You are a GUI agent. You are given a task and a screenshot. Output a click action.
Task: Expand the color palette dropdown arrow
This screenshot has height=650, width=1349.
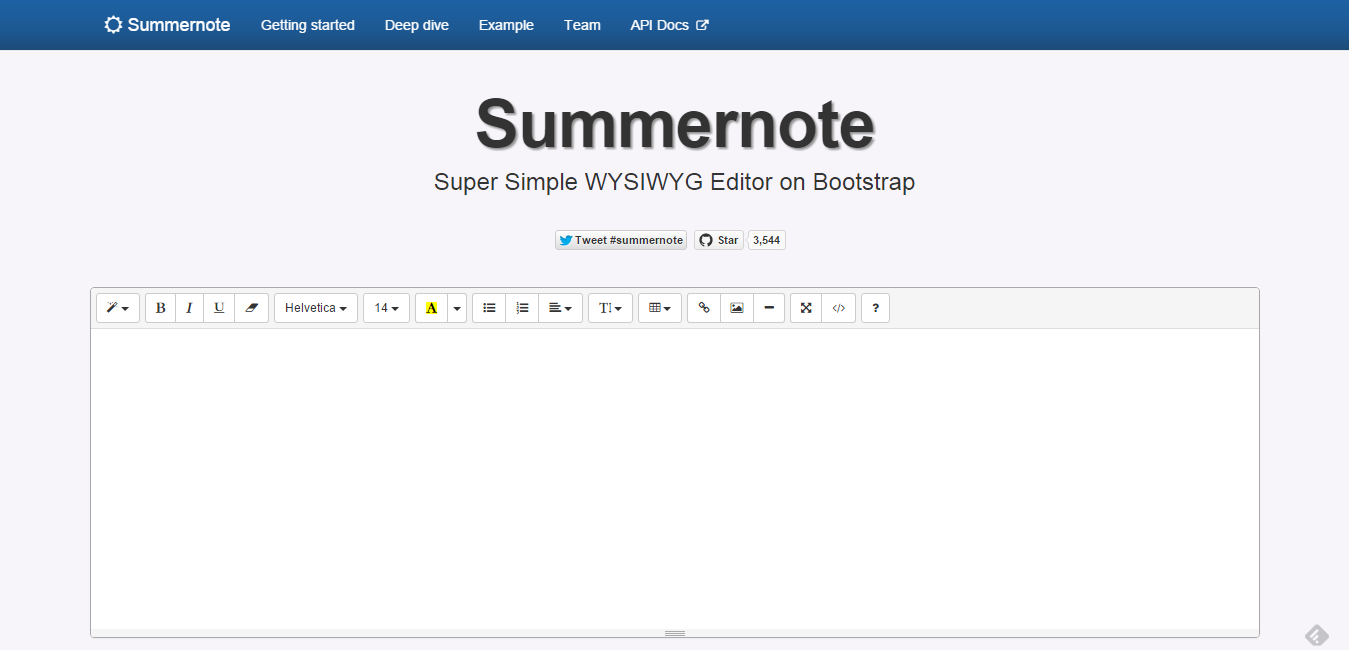tap(457, 308)
